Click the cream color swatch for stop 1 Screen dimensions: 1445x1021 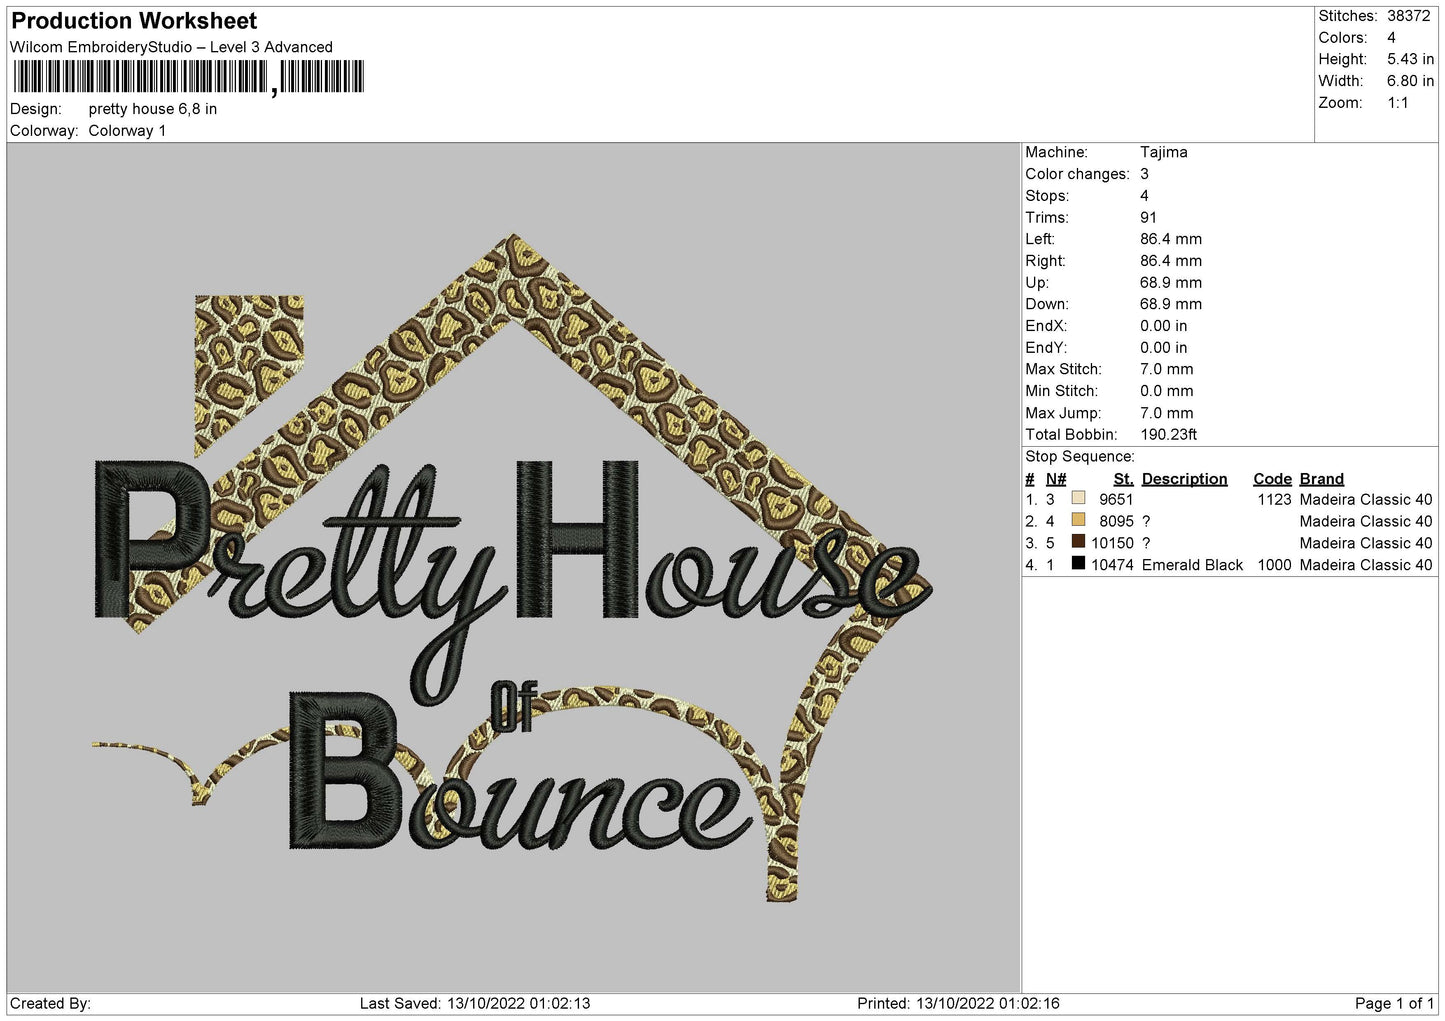point(1078,498)
